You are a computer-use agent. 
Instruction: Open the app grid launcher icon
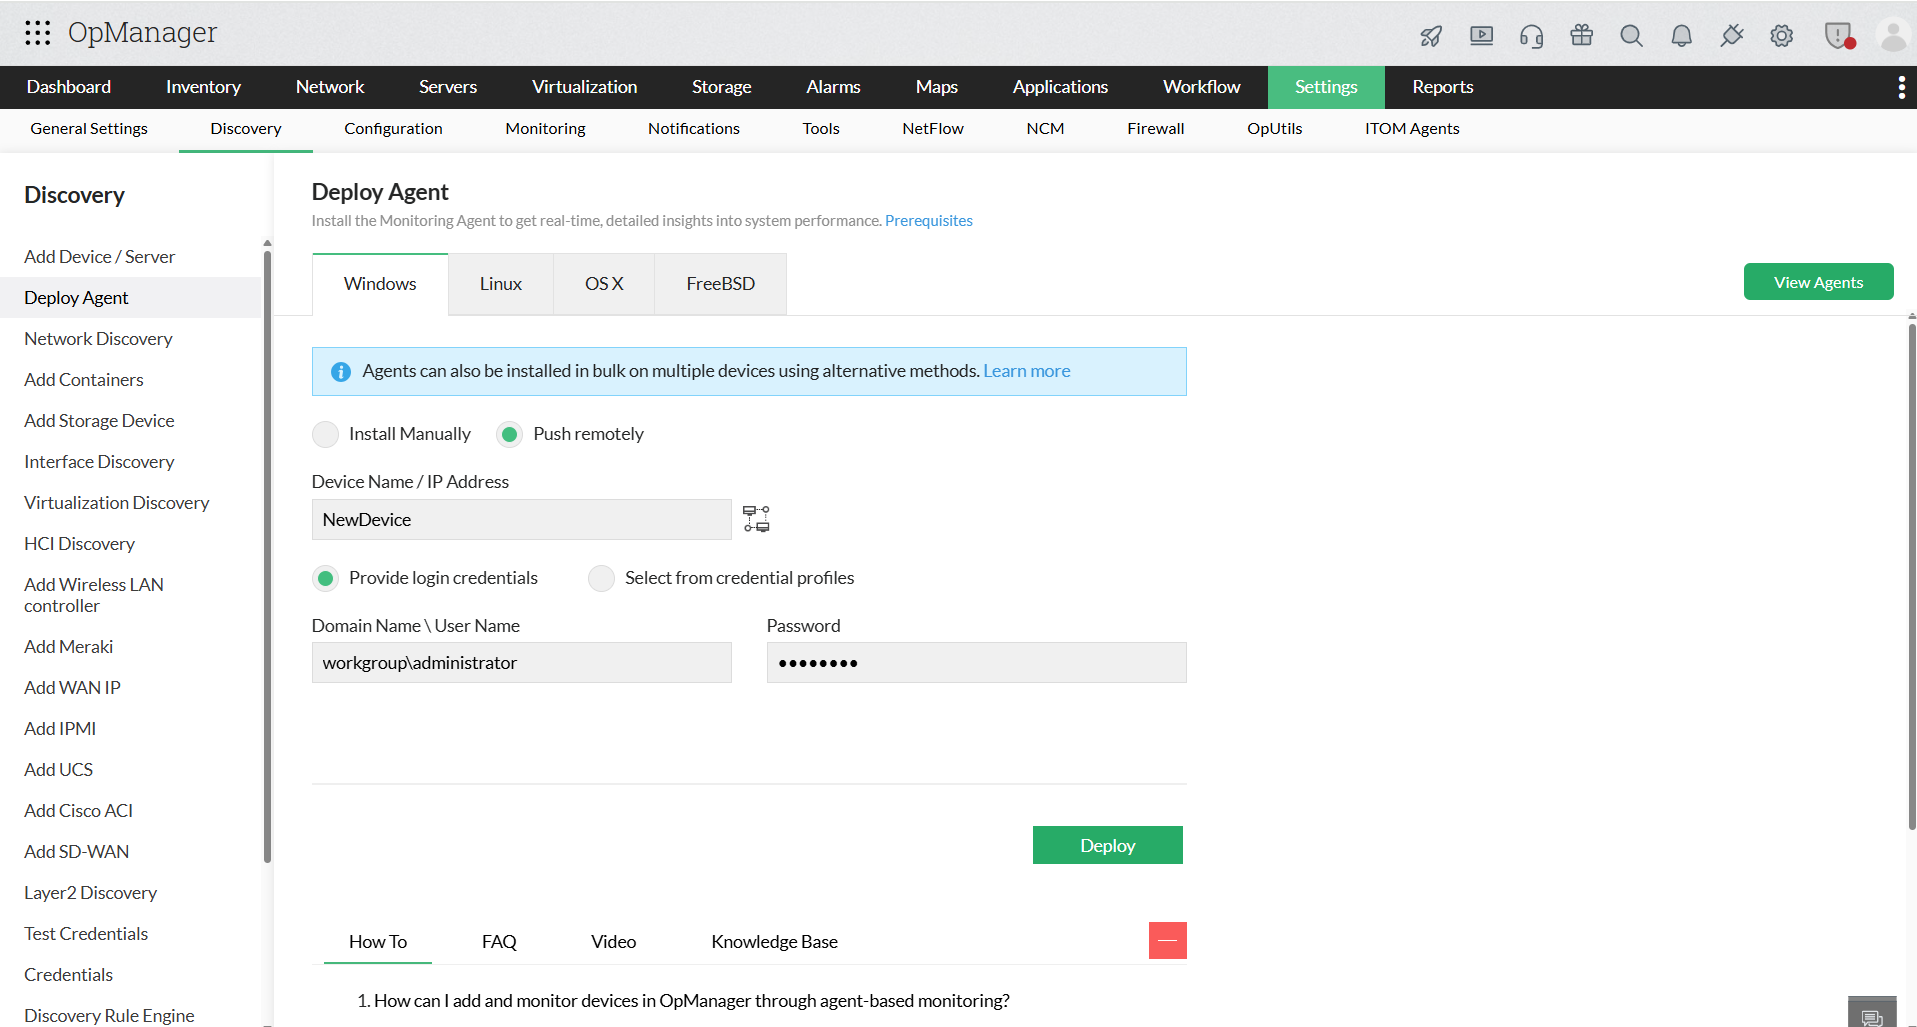pos(38,33)
